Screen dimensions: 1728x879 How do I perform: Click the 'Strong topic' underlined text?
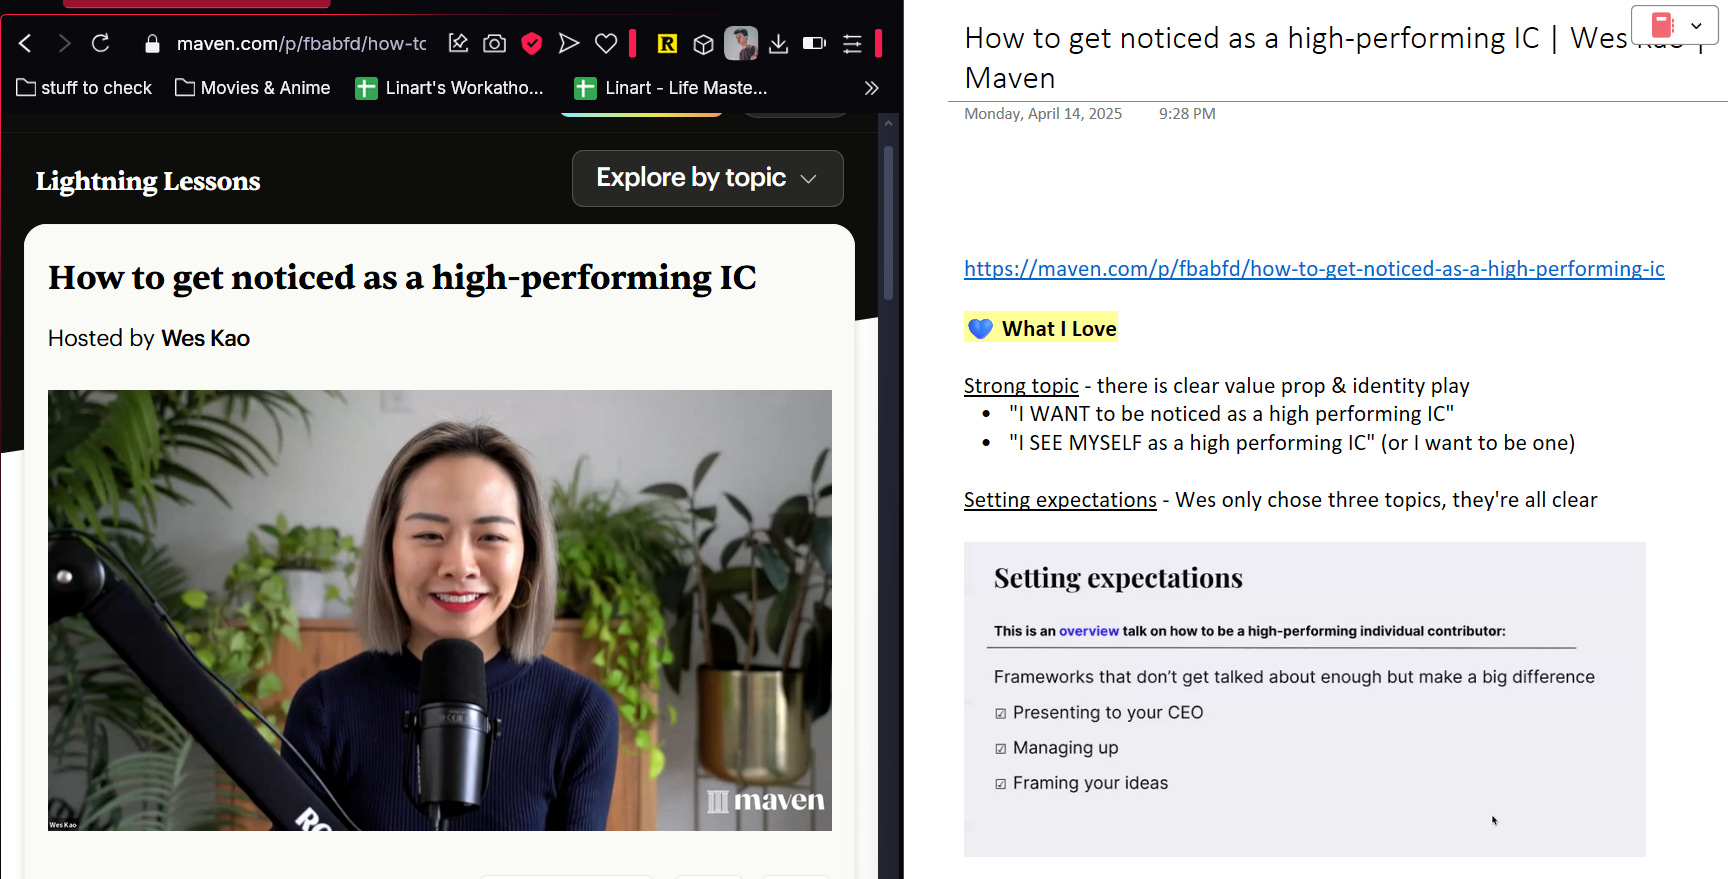(1021, 386)
